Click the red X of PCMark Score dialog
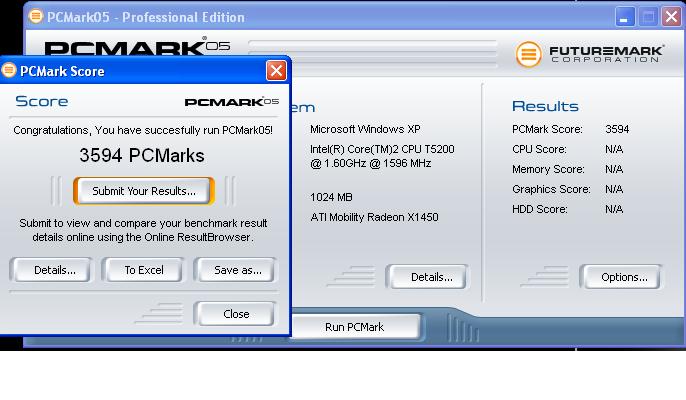Screen dimensions: 686x400 coord(276,70)
